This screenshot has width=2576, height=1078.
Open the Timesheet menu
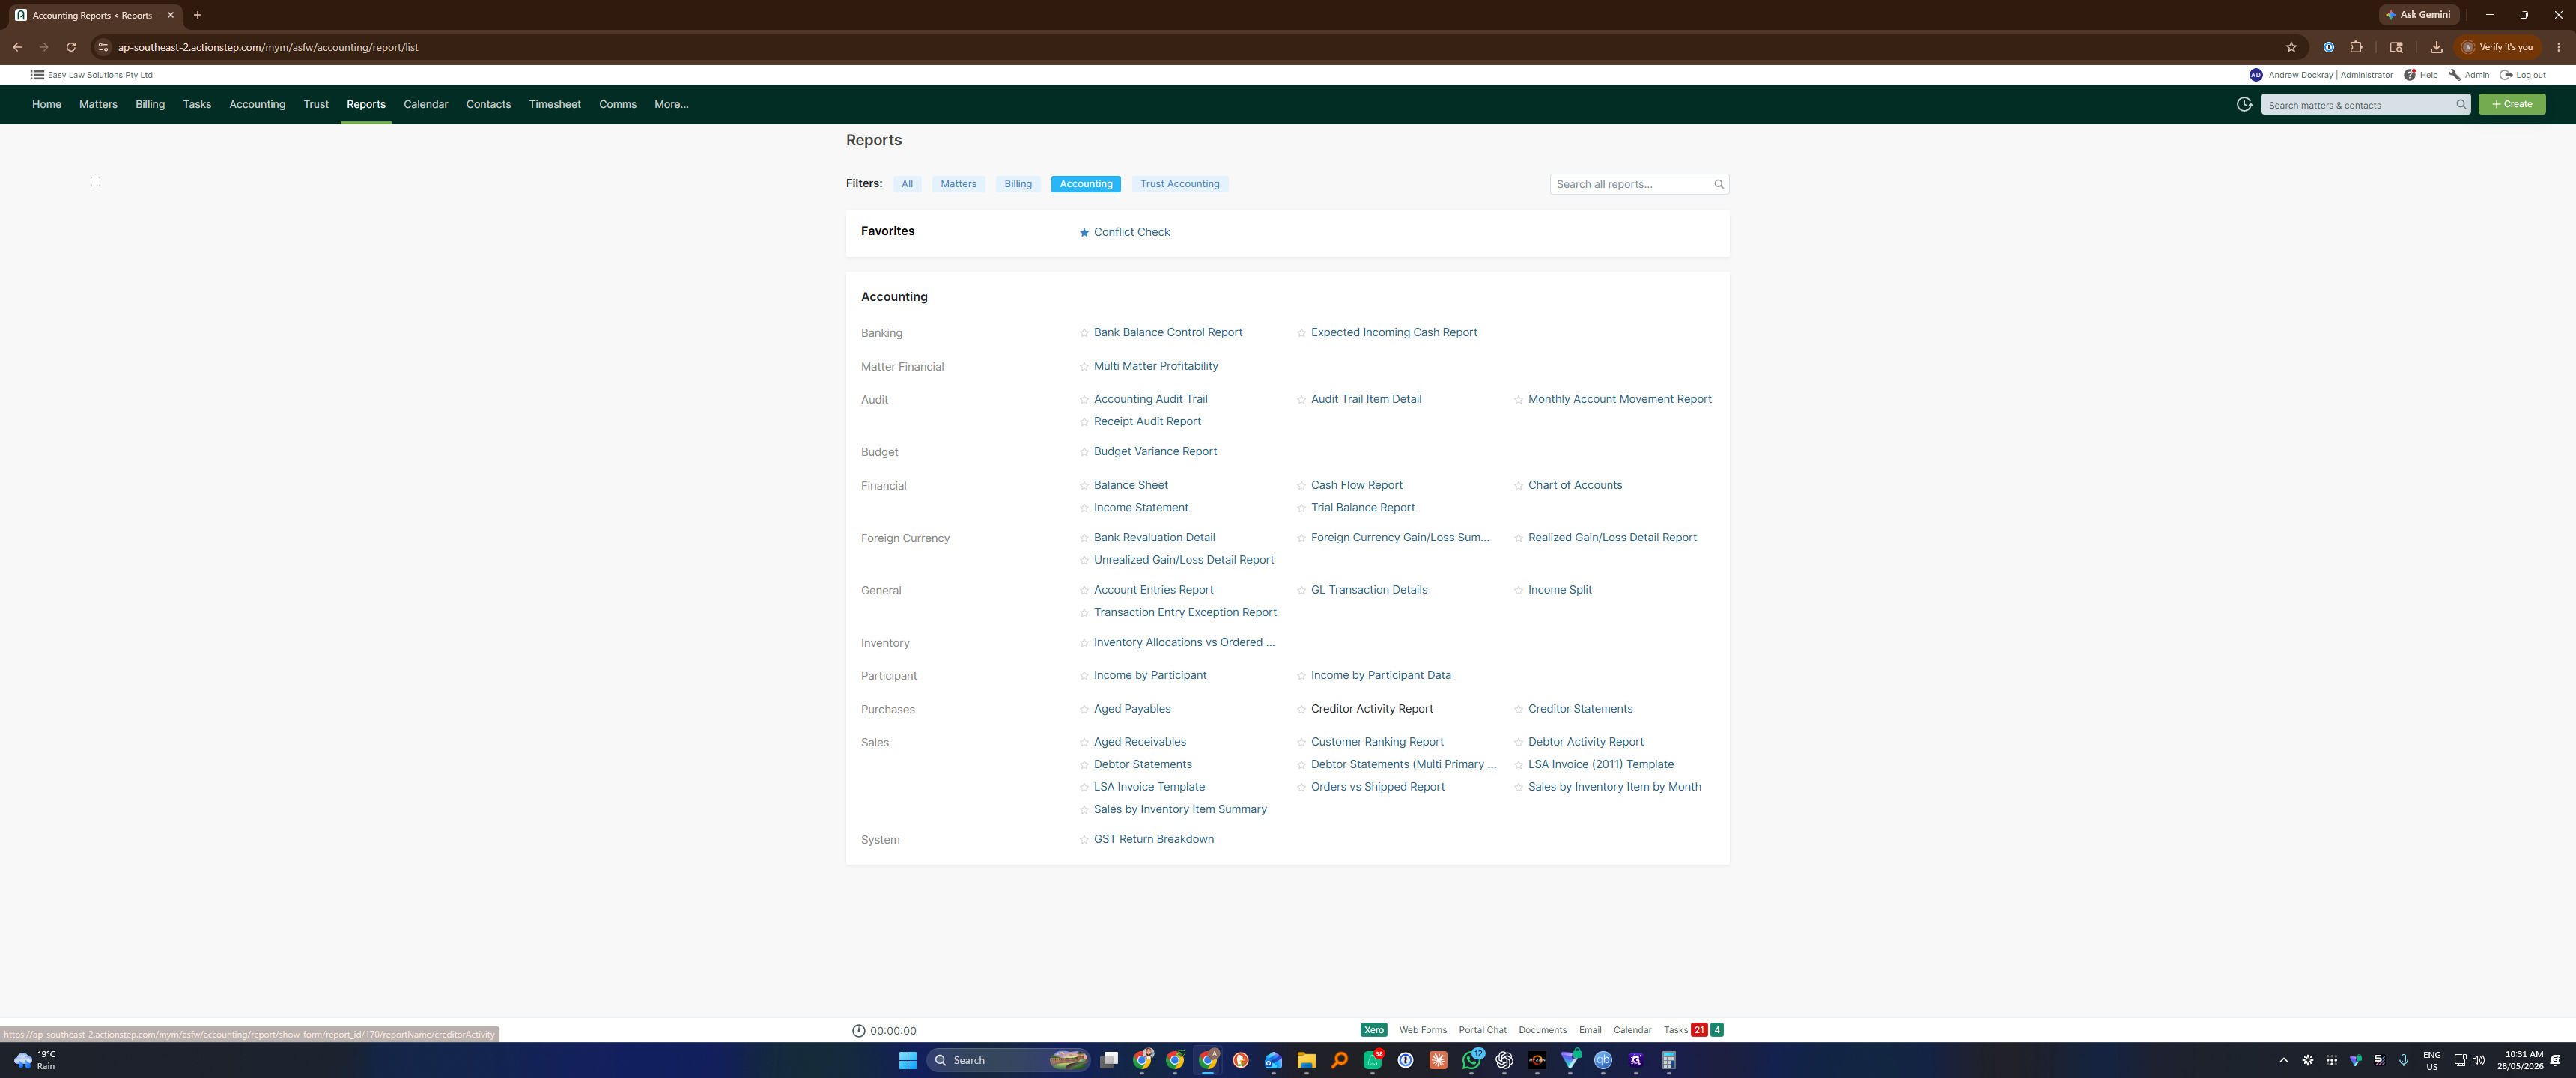tap(555, 104)
